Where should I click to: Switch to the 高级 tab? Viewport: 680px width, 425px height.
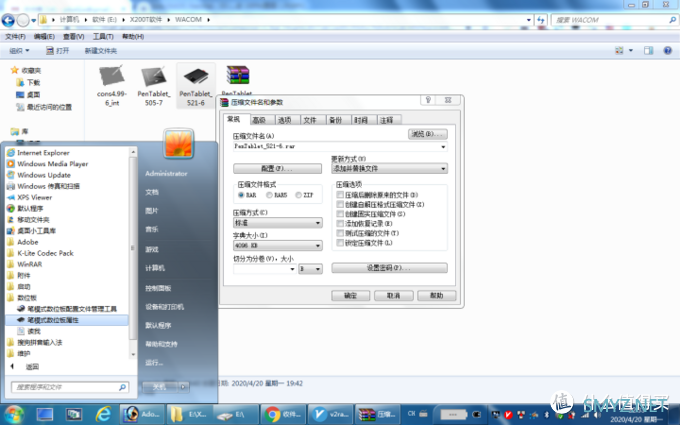(259, 120)
